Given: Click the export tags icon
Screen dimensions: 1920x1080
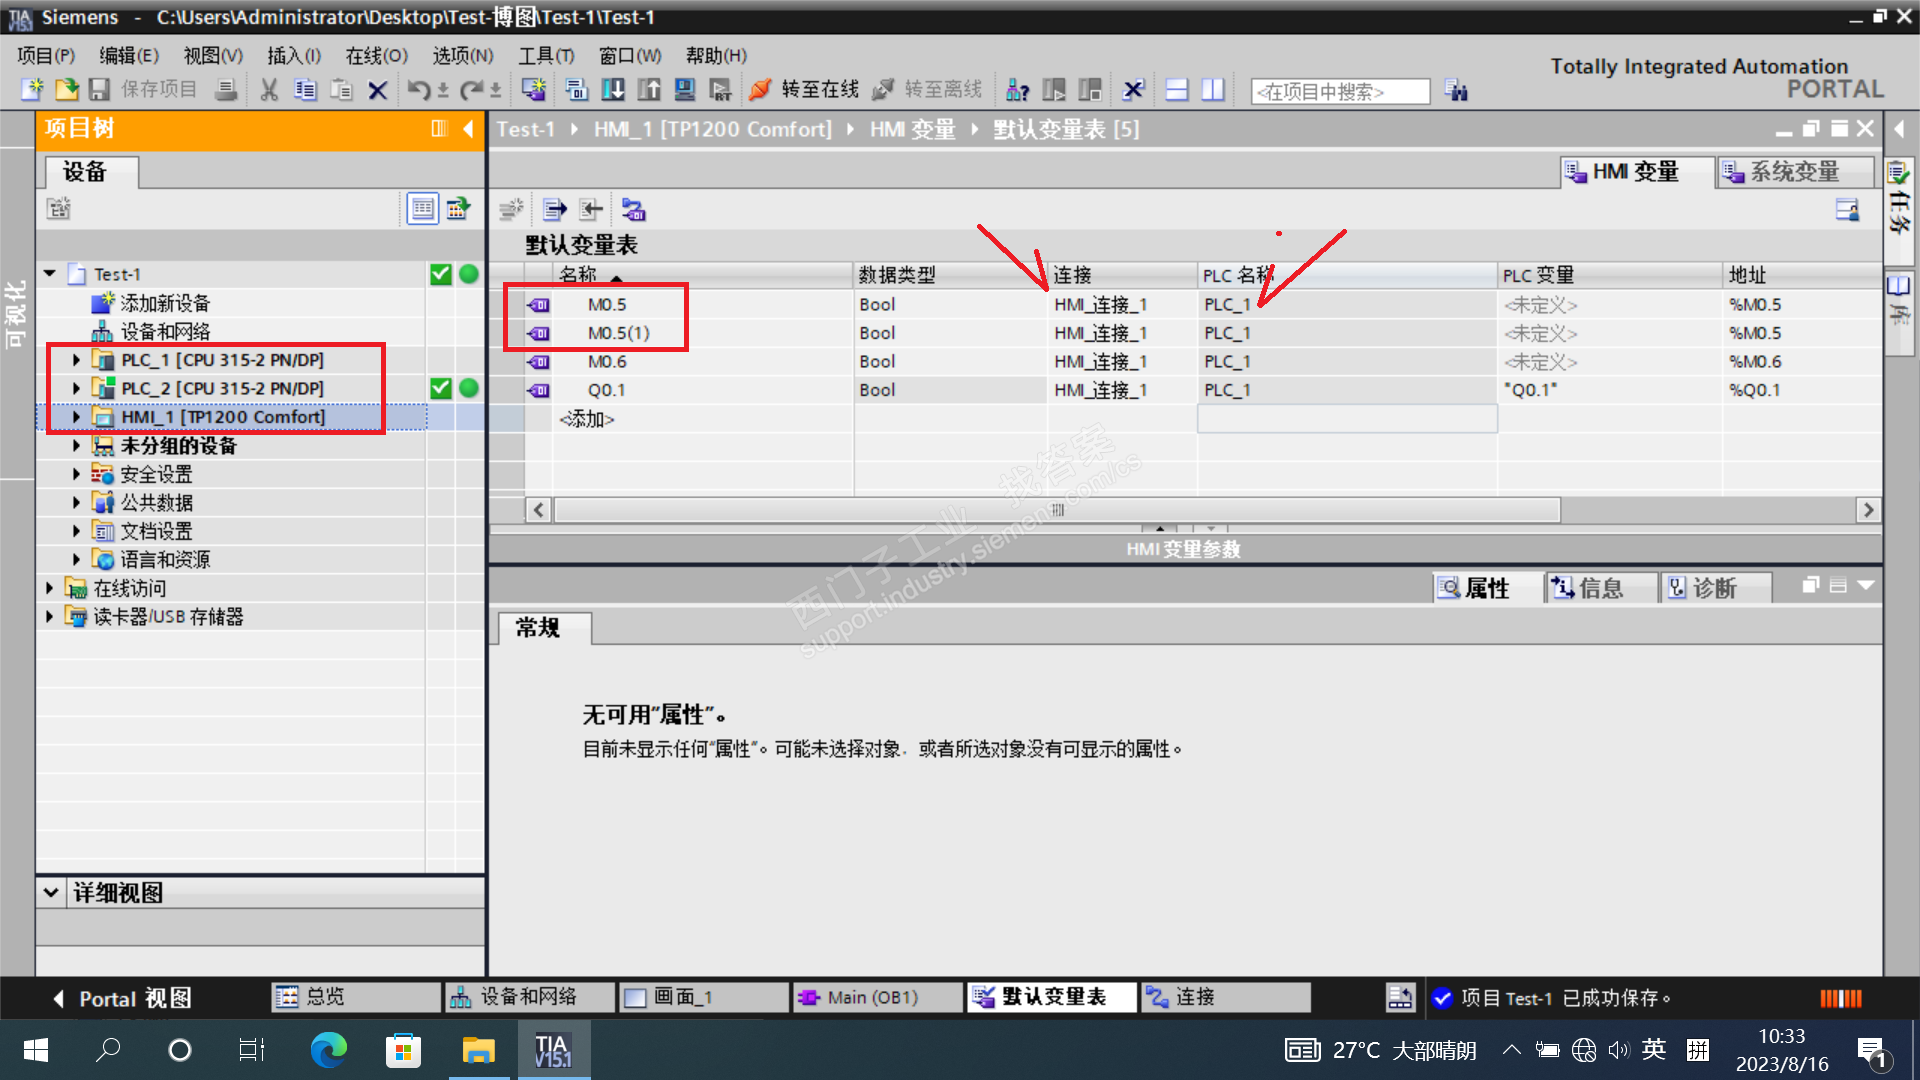Looking at the screenshot, I should [554, 209].
